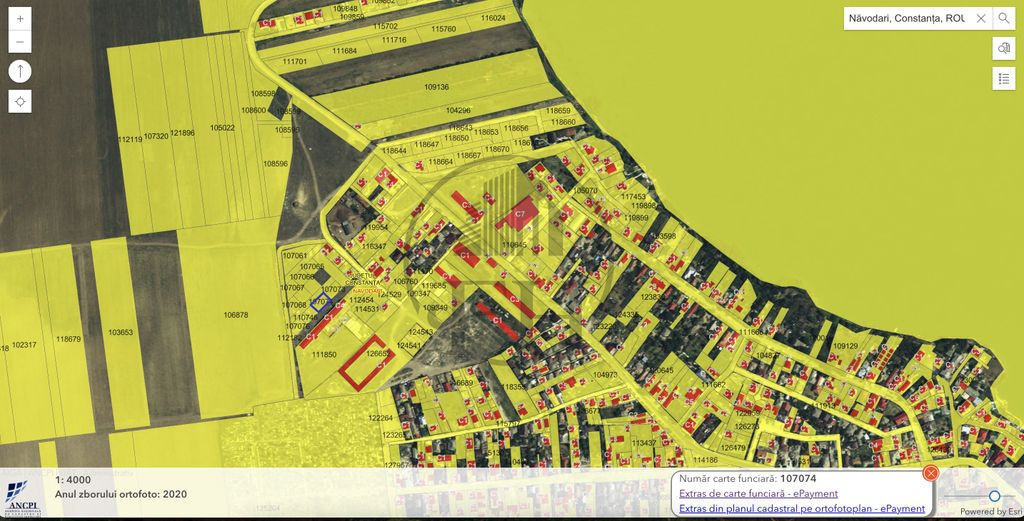Select parcel 105022 on the map
Screen dimensions: 1024x521
click(222, 128)
